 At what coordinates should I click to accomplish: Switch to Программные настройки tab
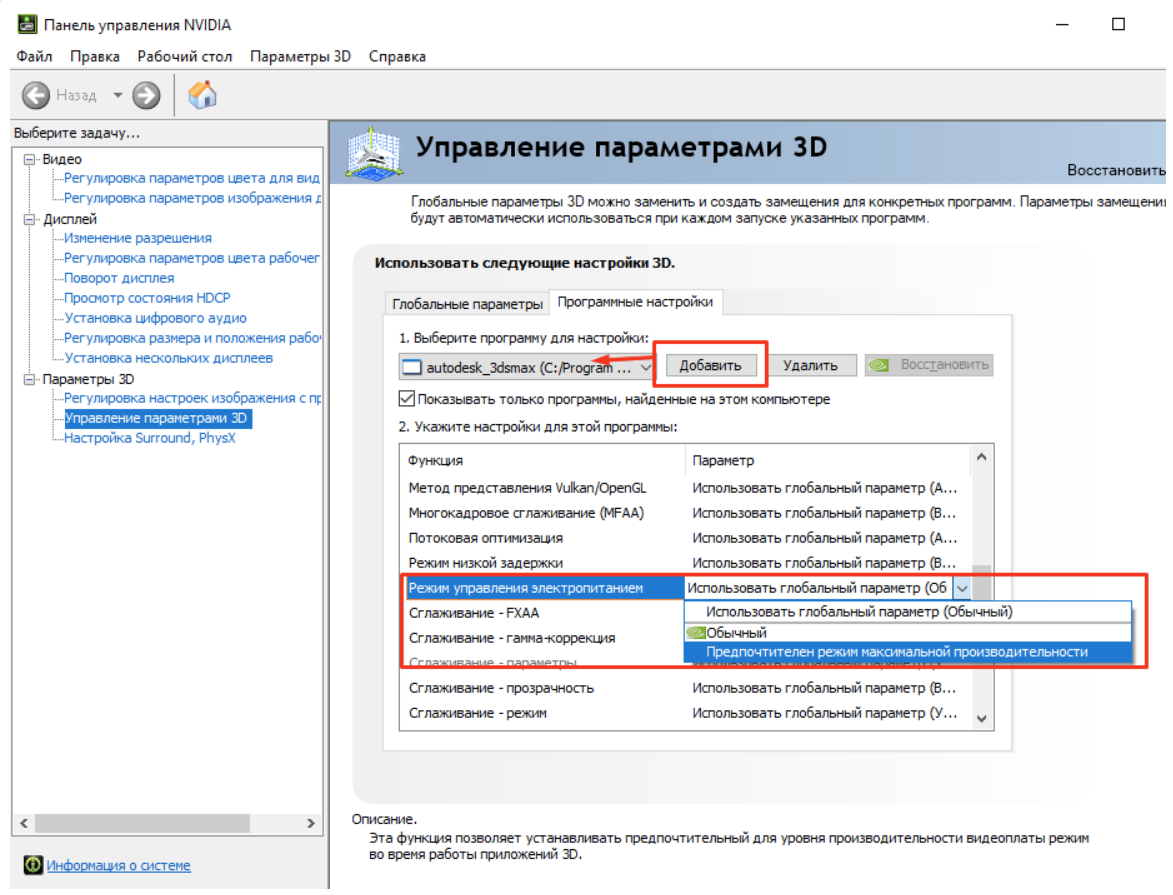pos(635,302)
